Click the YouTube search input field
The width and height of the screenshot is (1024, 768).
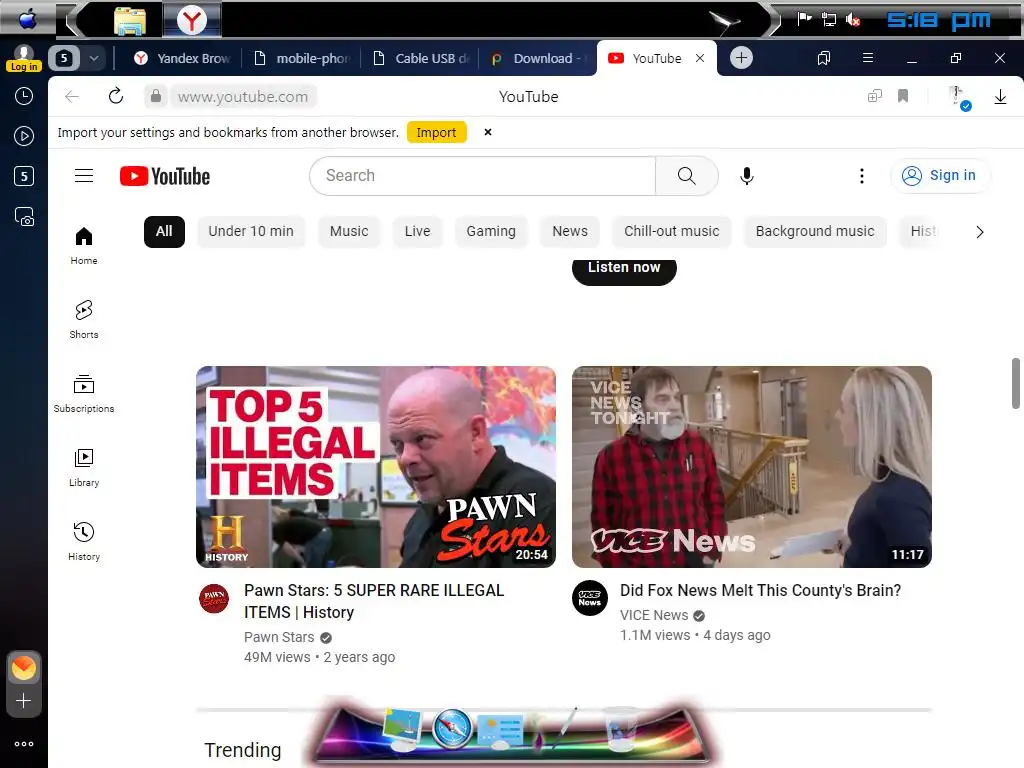click(483, 176)
